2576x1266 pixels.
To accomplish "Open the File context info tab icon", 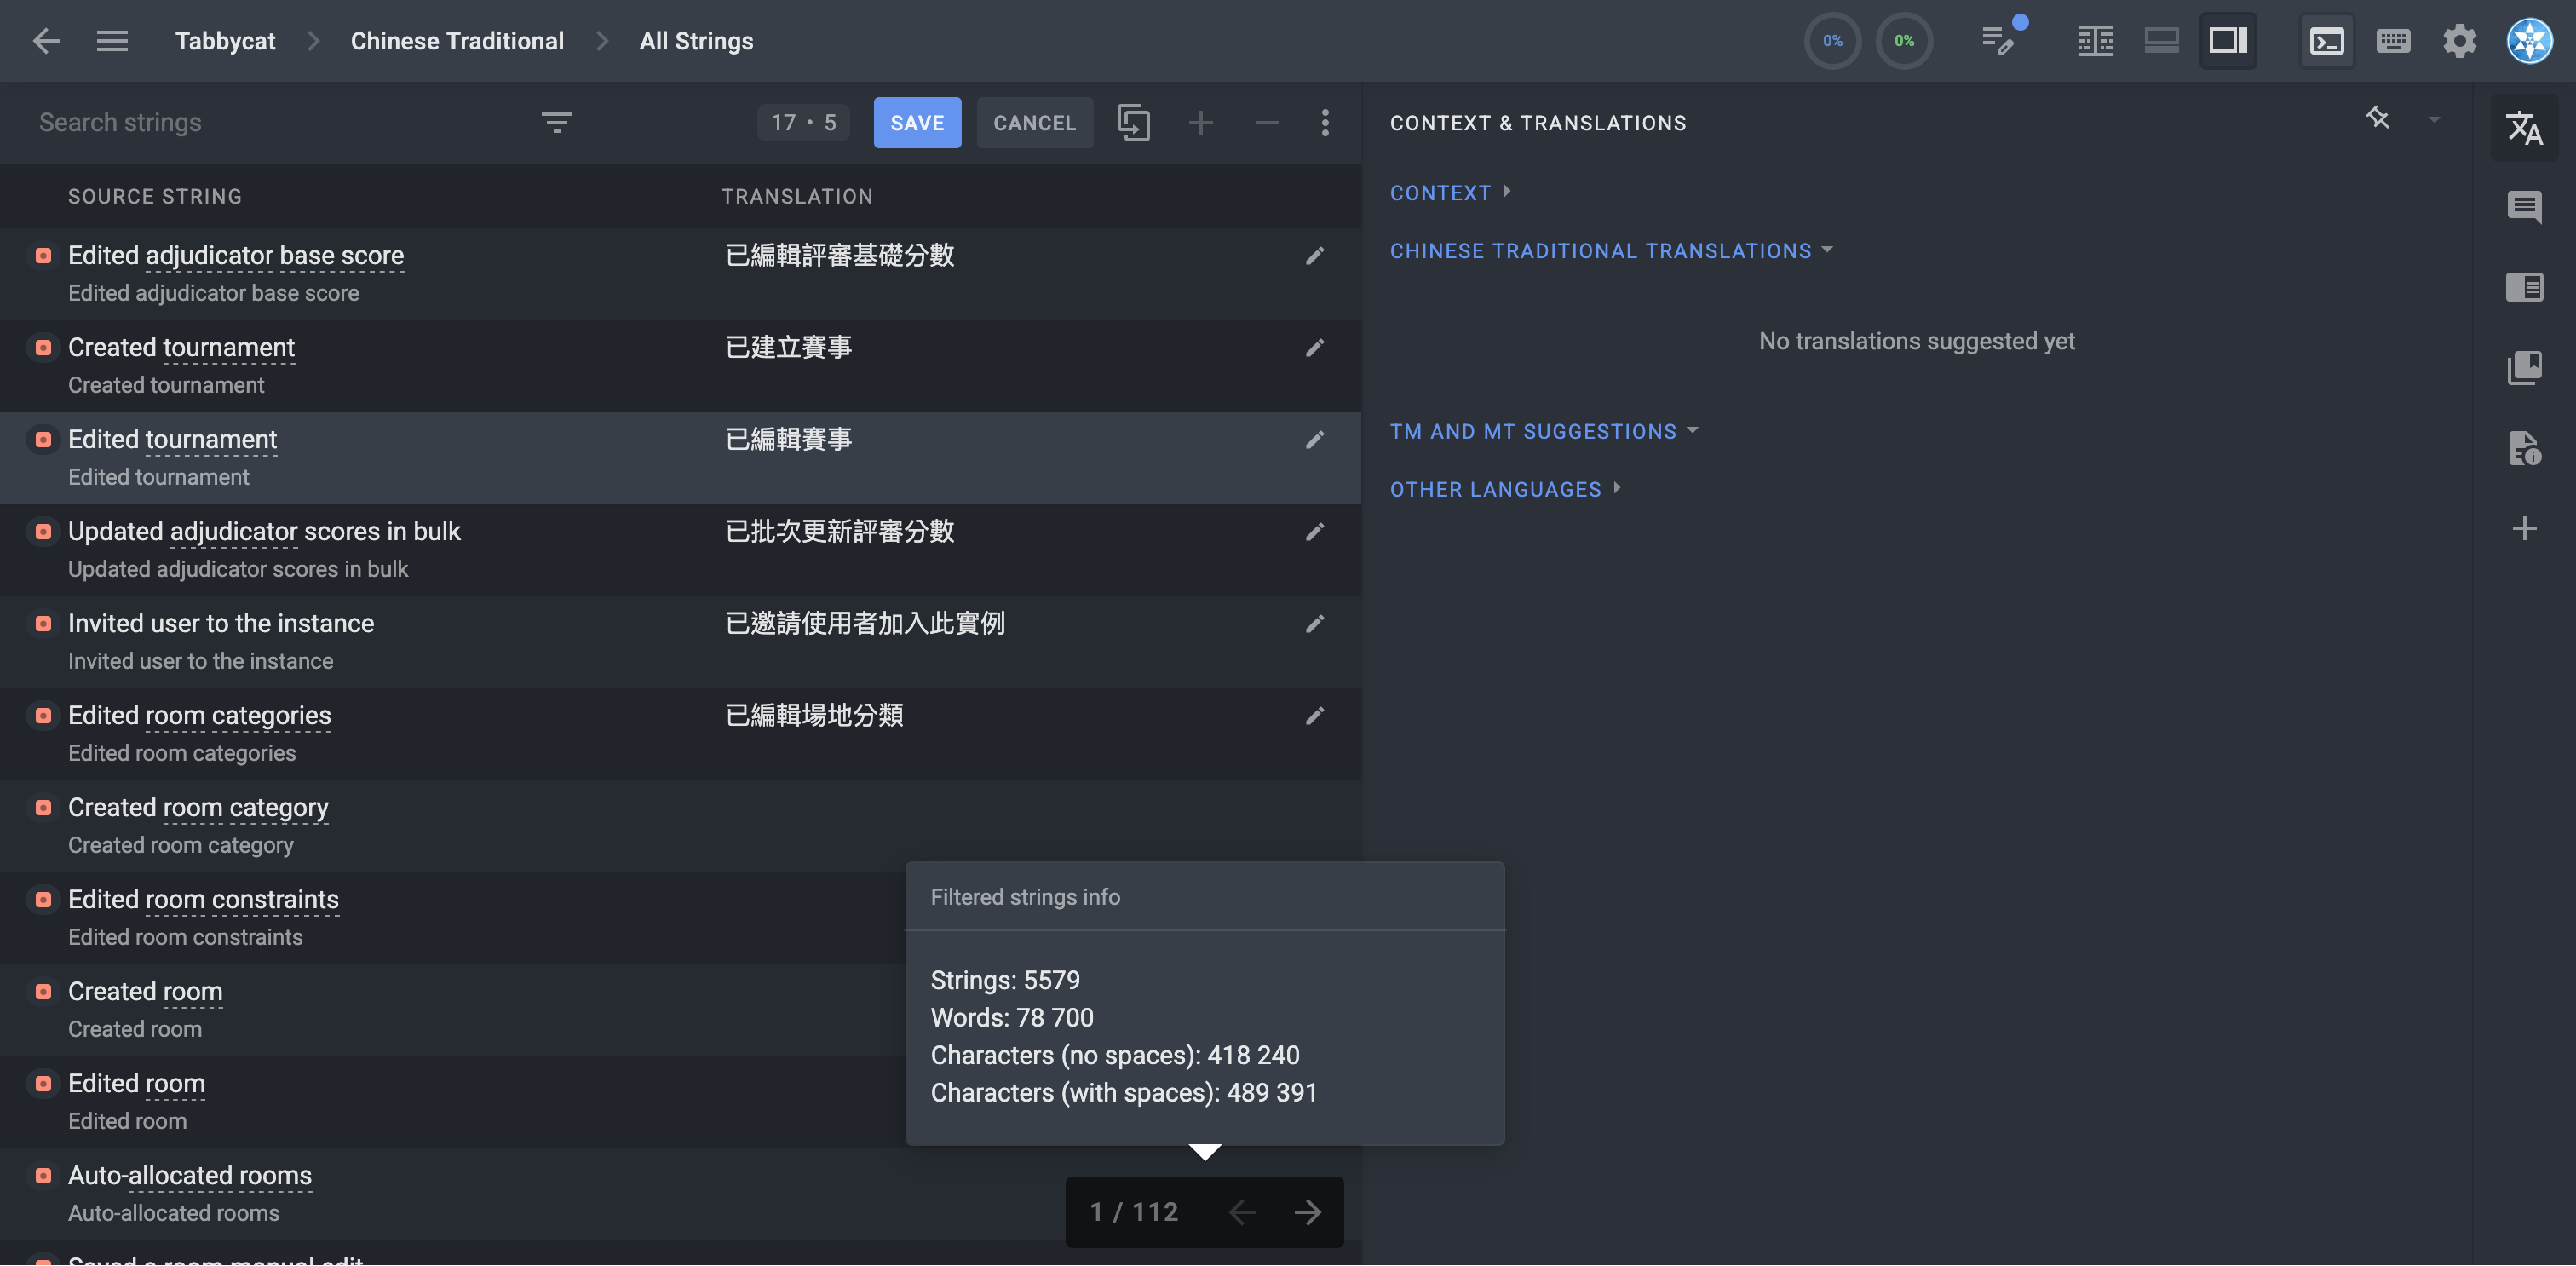I will 2524,447.
